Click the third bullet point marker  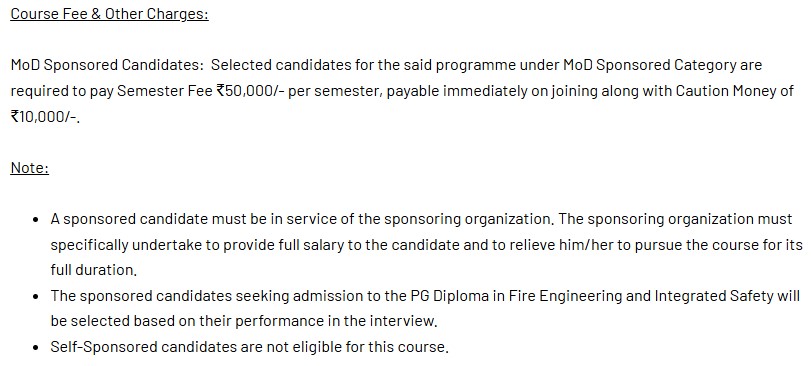tap(36, 347)
